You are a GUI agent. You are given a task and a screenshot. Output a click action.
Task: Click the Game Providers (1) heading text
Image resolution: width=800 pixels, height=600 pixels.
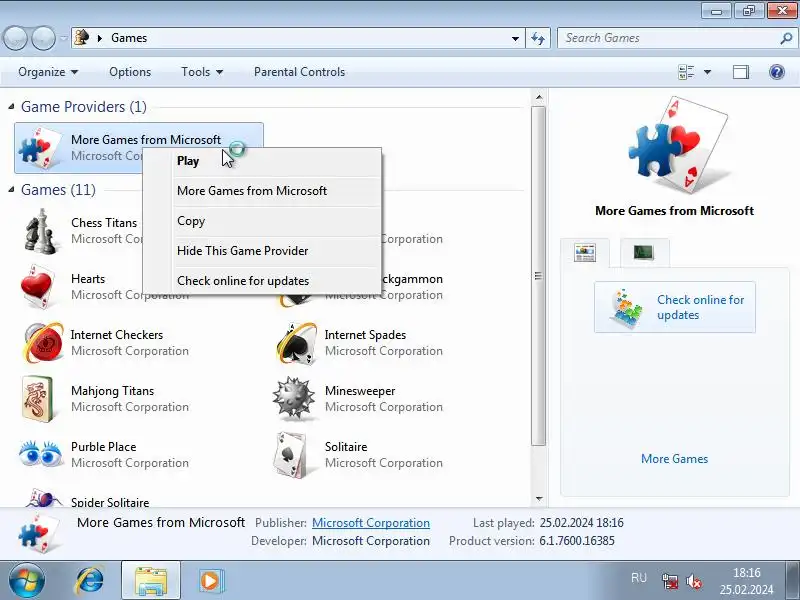(84, 107)
